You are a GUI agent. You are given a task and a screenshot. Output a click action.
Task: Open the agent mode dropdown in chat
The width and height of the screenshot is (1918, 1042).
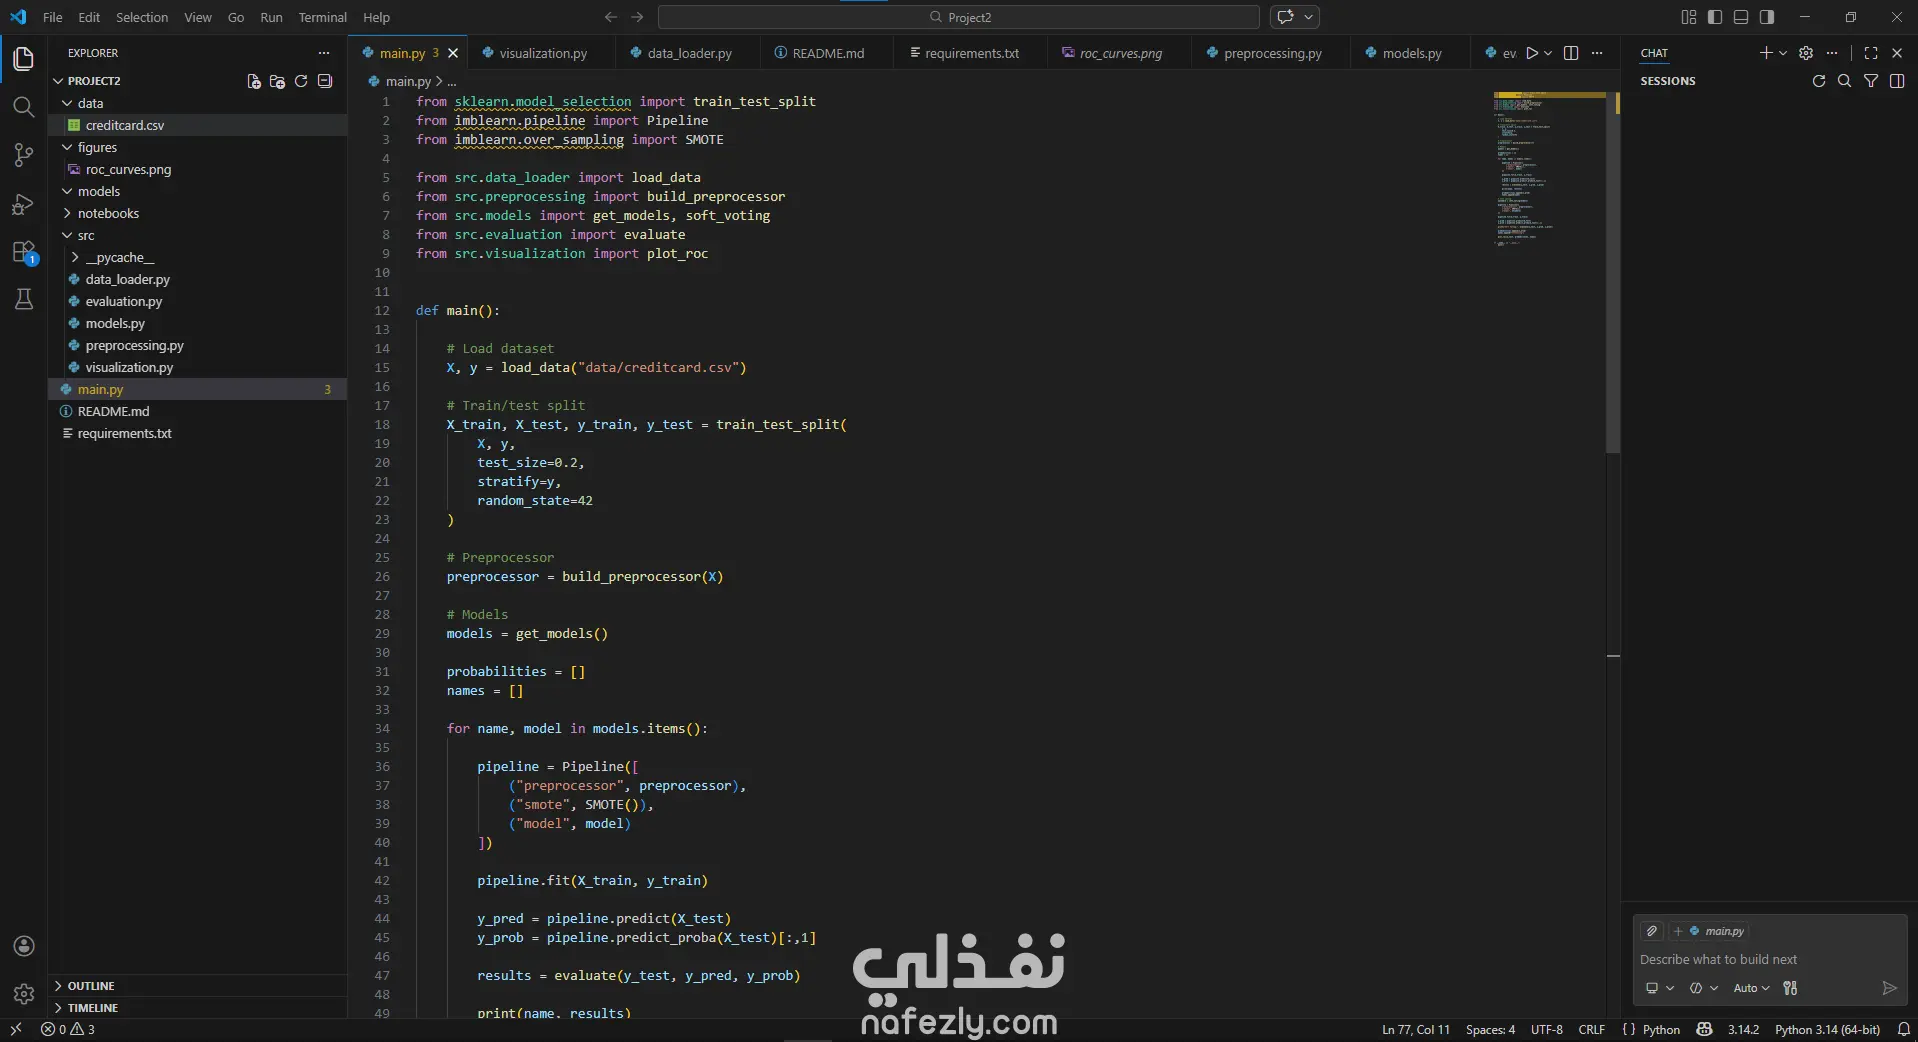[x=1704, y=988]
